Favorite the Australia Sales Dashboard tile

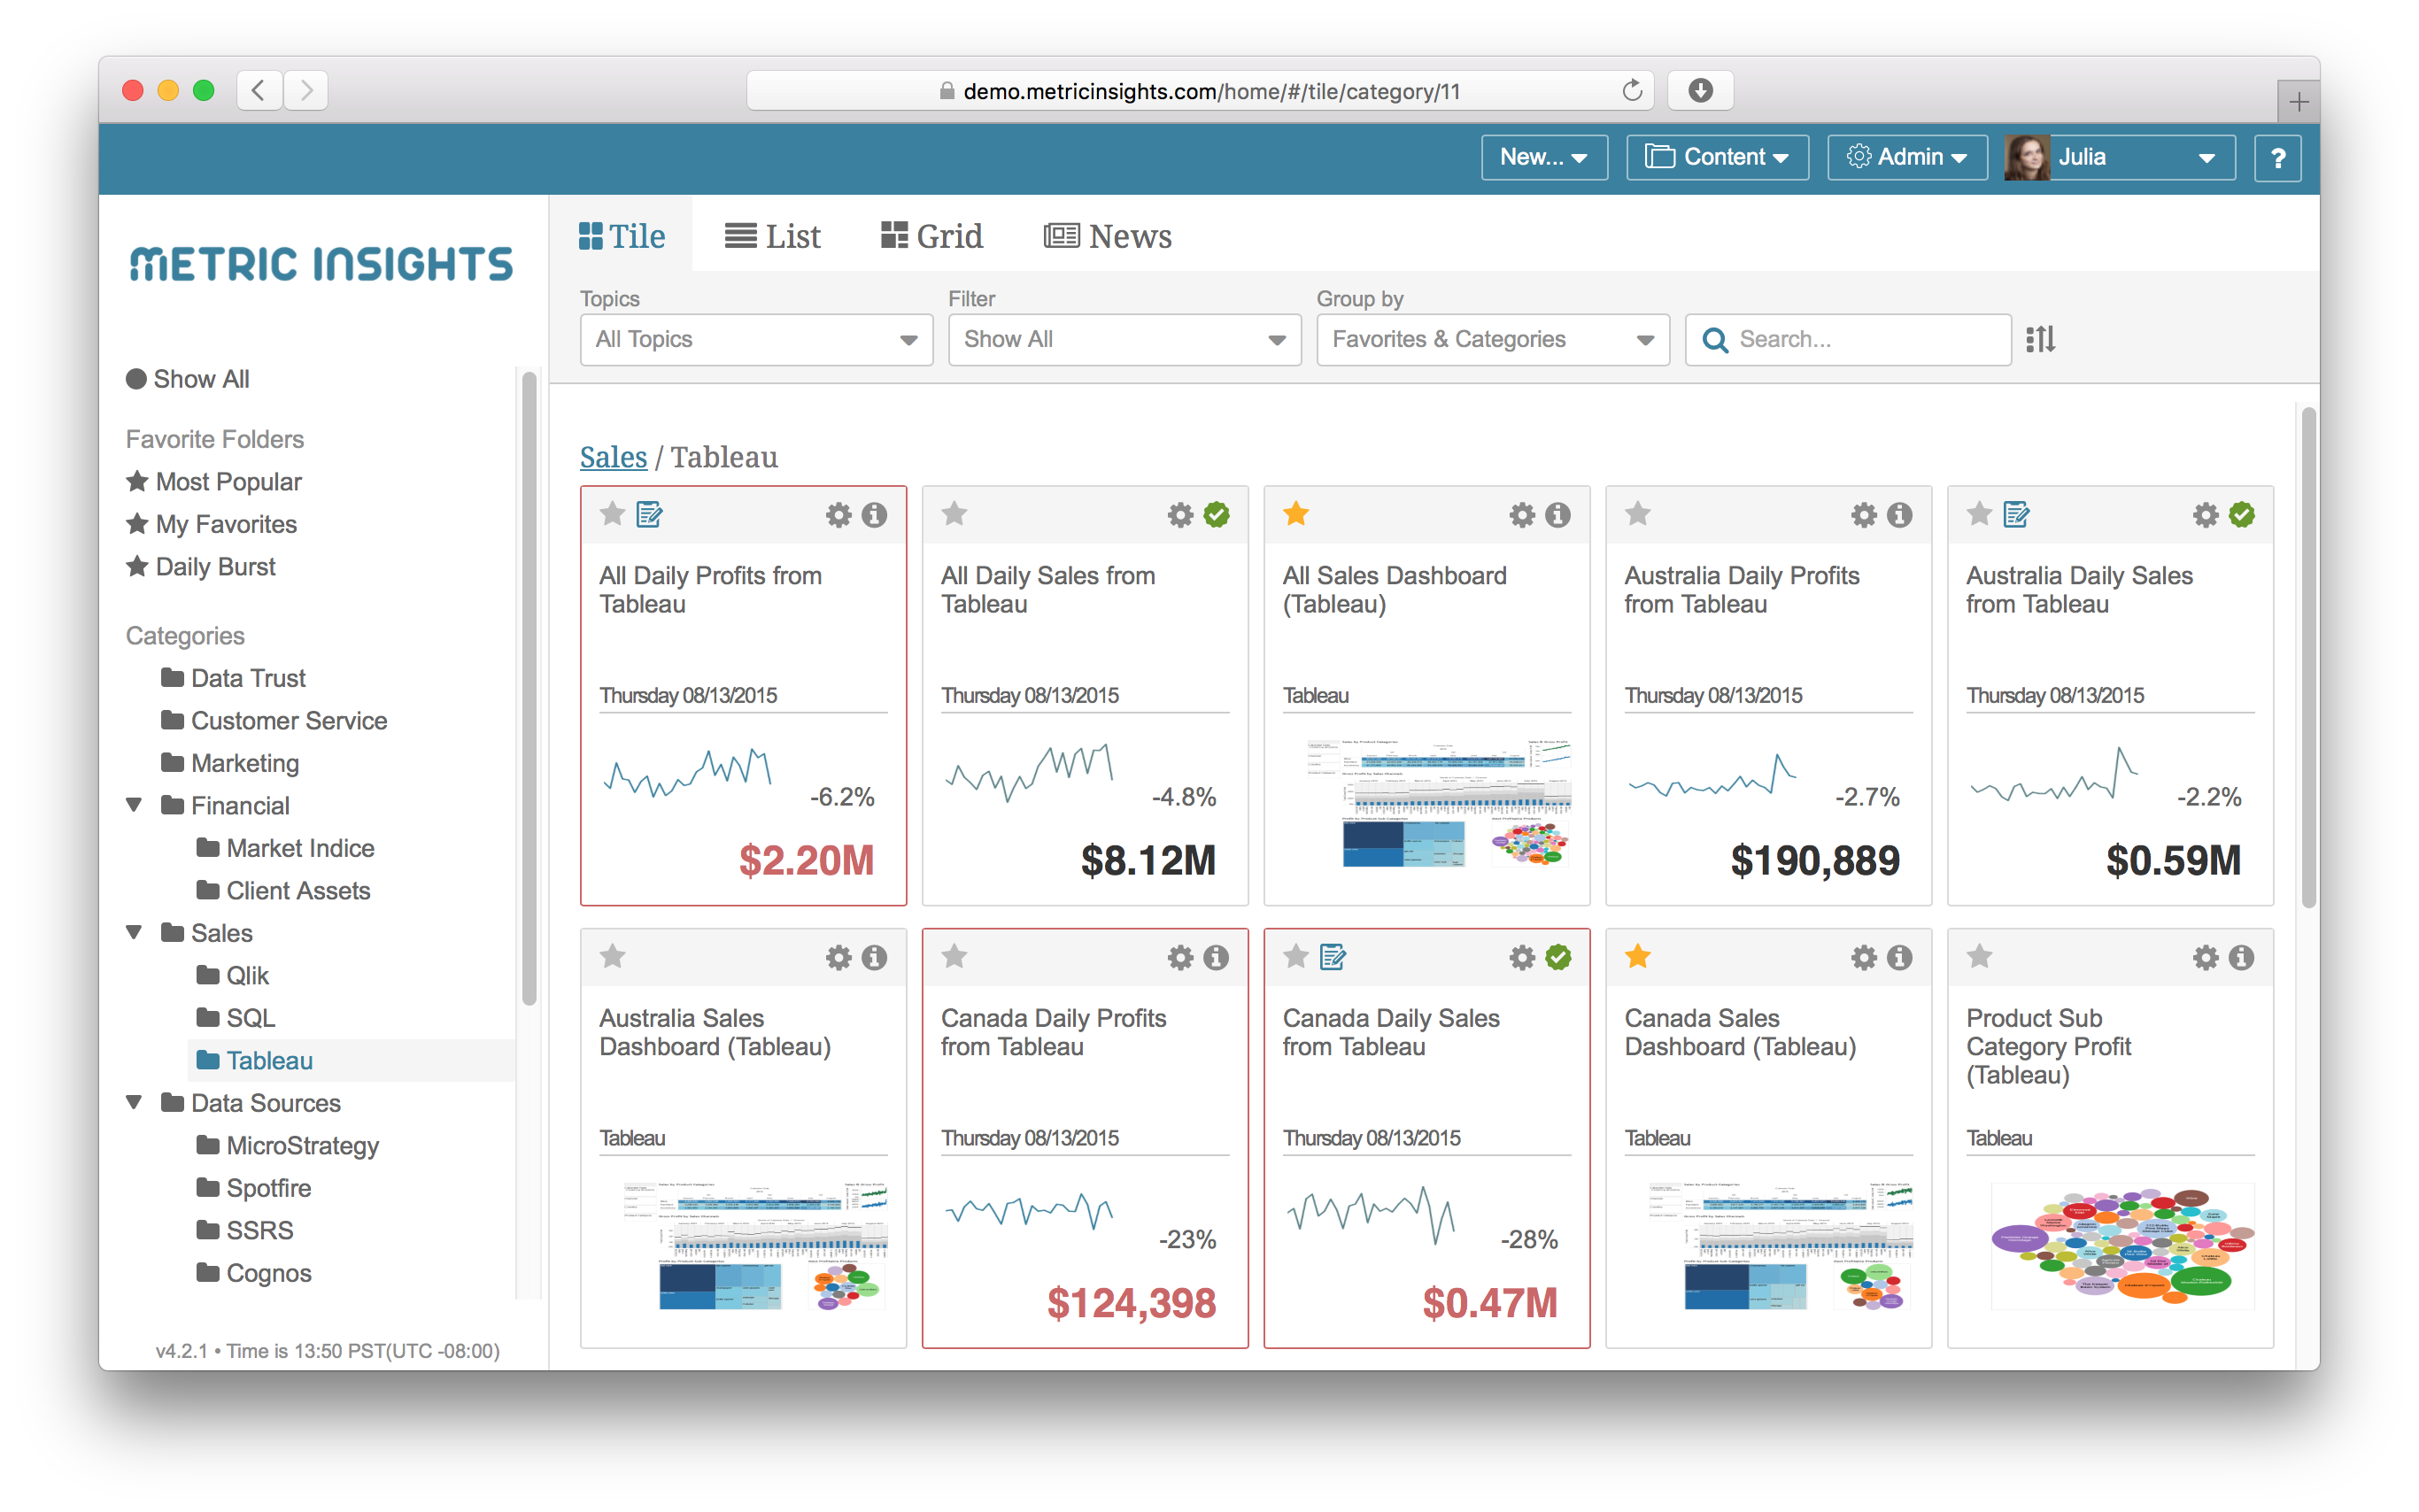613,957
